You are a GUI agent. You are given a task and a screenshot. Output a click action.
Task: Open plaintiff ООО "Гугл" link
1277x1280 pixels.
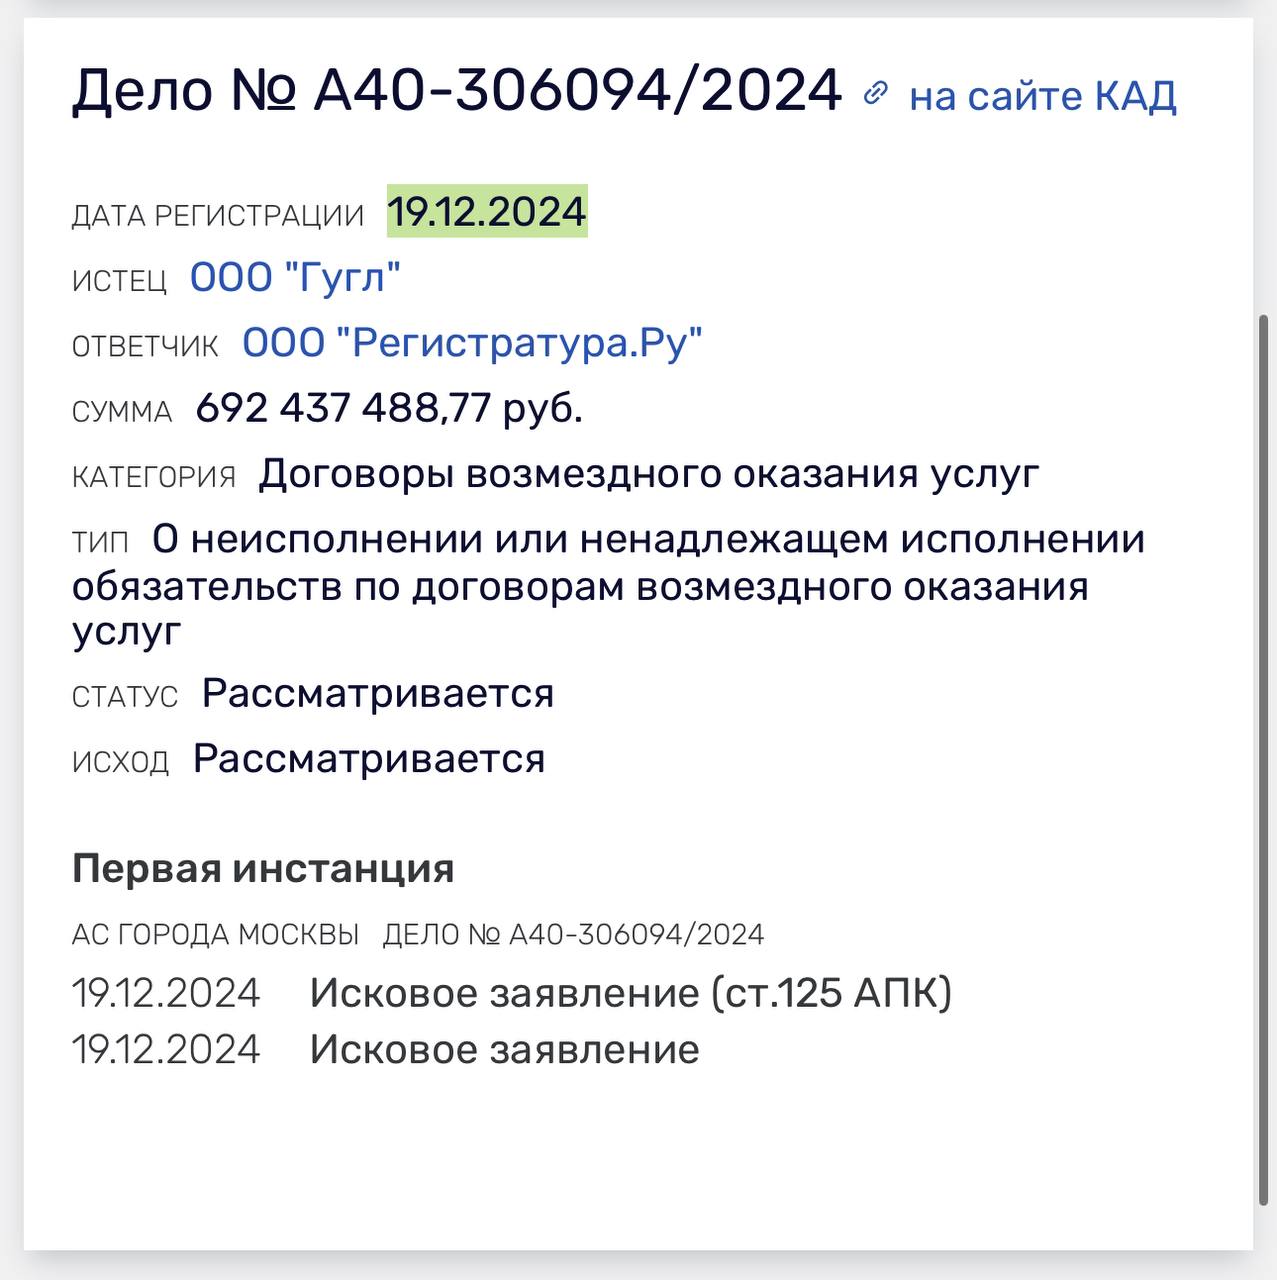[x=295, y=277]
